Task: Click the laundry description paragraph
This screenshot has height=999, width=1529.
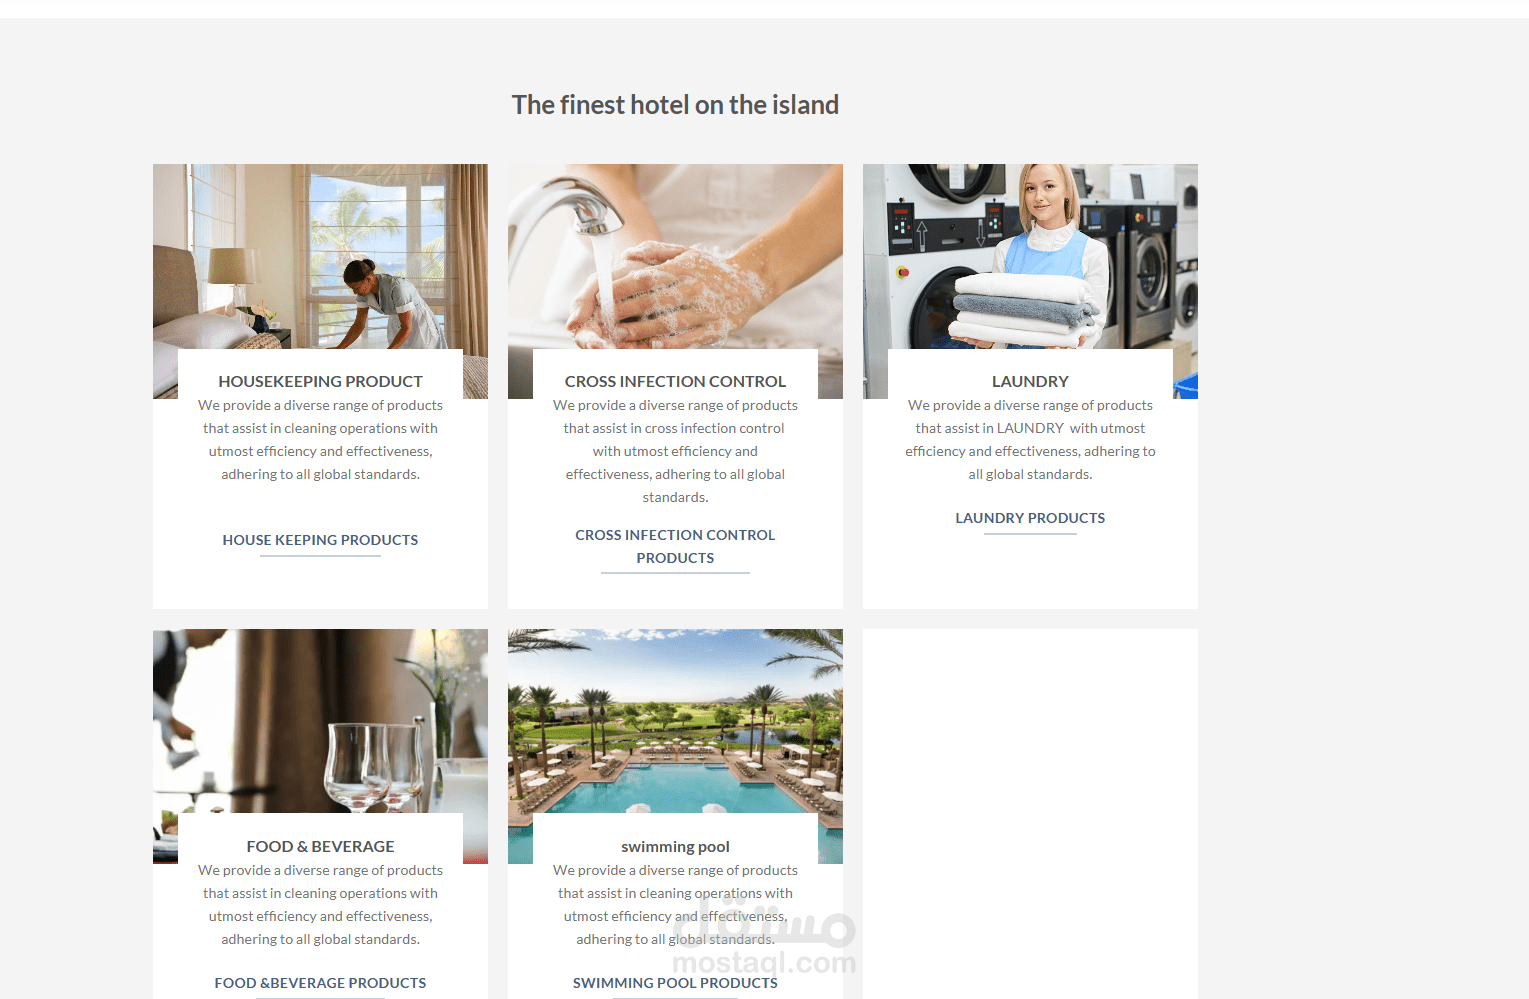Action: tap(1030, 440)
